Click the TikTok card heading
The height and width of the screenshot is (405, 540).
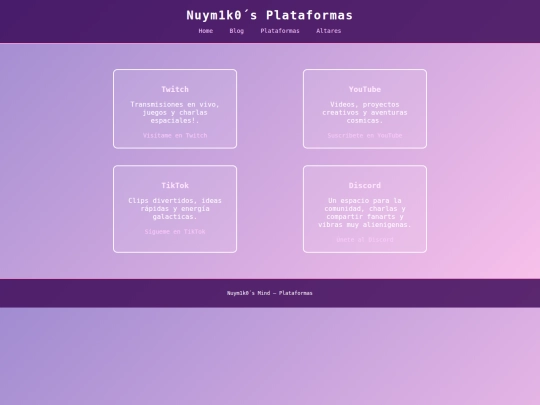(x=175, y=185)
